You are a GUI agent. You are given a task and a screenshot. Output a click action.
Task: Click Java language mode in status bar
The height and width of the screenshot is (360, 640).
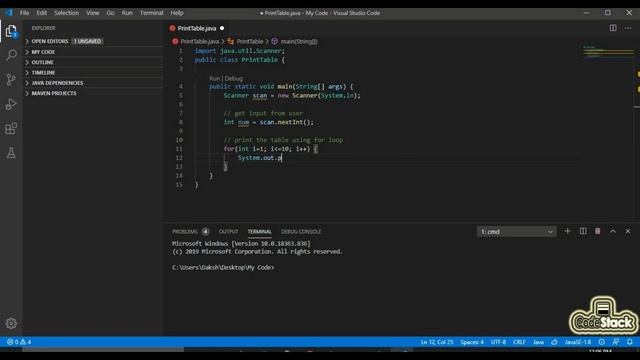538,342
